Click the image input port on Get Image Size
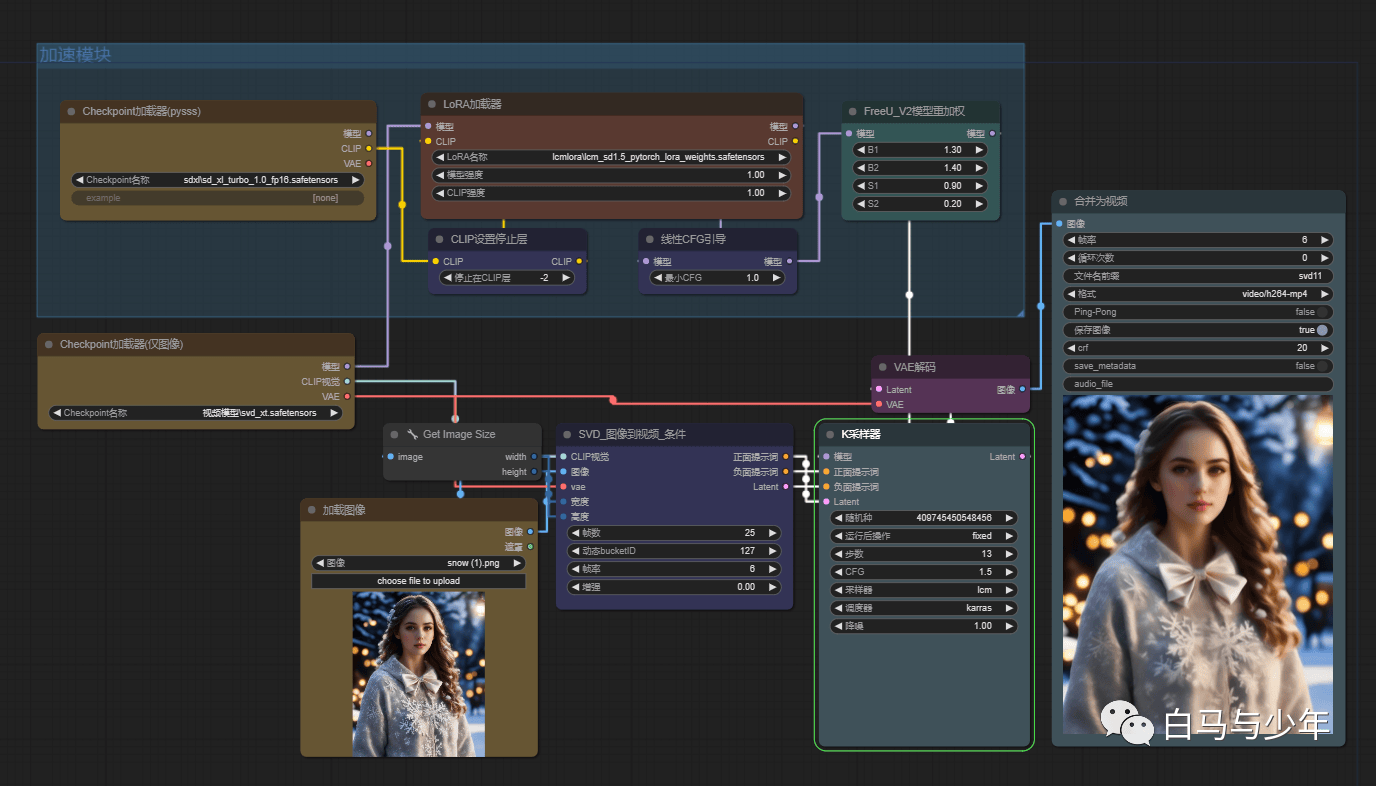The width and height of the screenshot is (1376, 786). [x=390, y=457]
